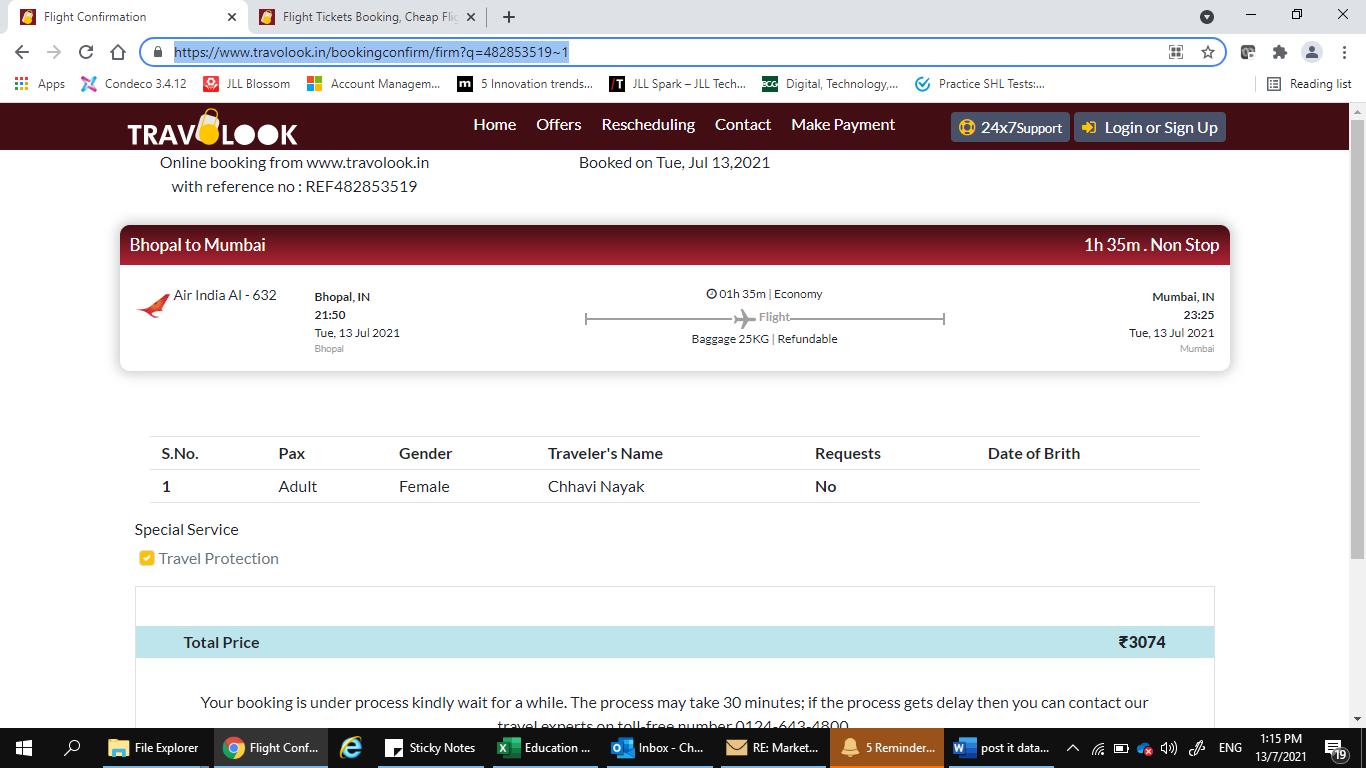Open the Apps bookmarks grid icon
1366x768 pixels.
22,84
